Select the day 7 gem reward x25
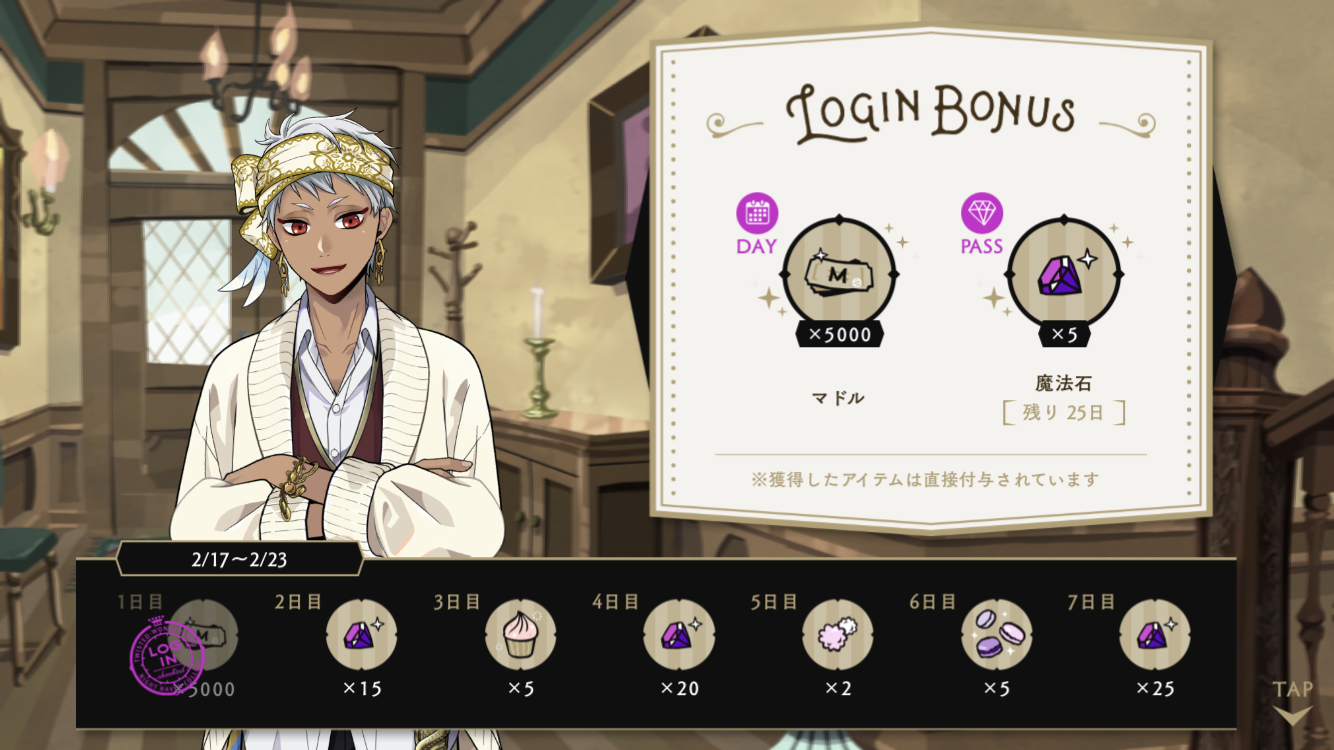Viewport: 1334px width, 750px height. click(1154, 634)
